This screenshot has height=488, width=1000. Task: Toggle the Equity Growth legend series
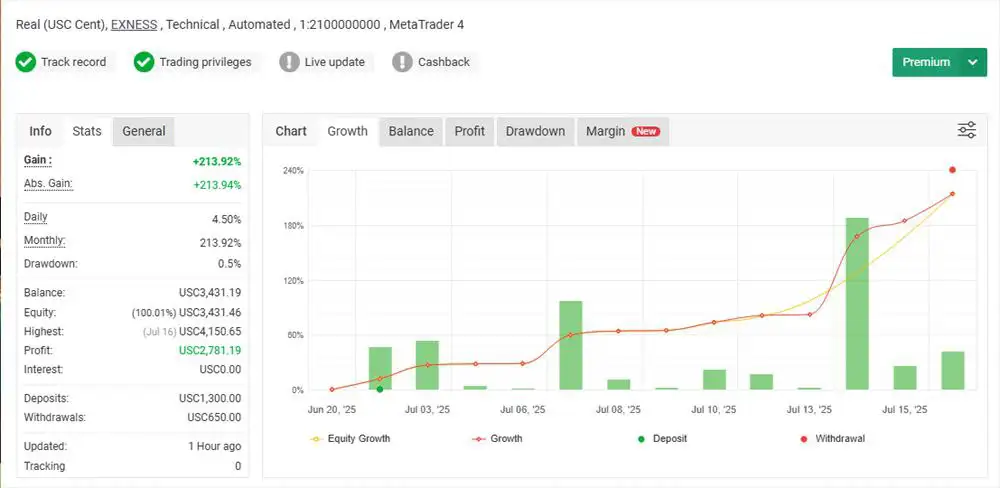click(351, 438)
